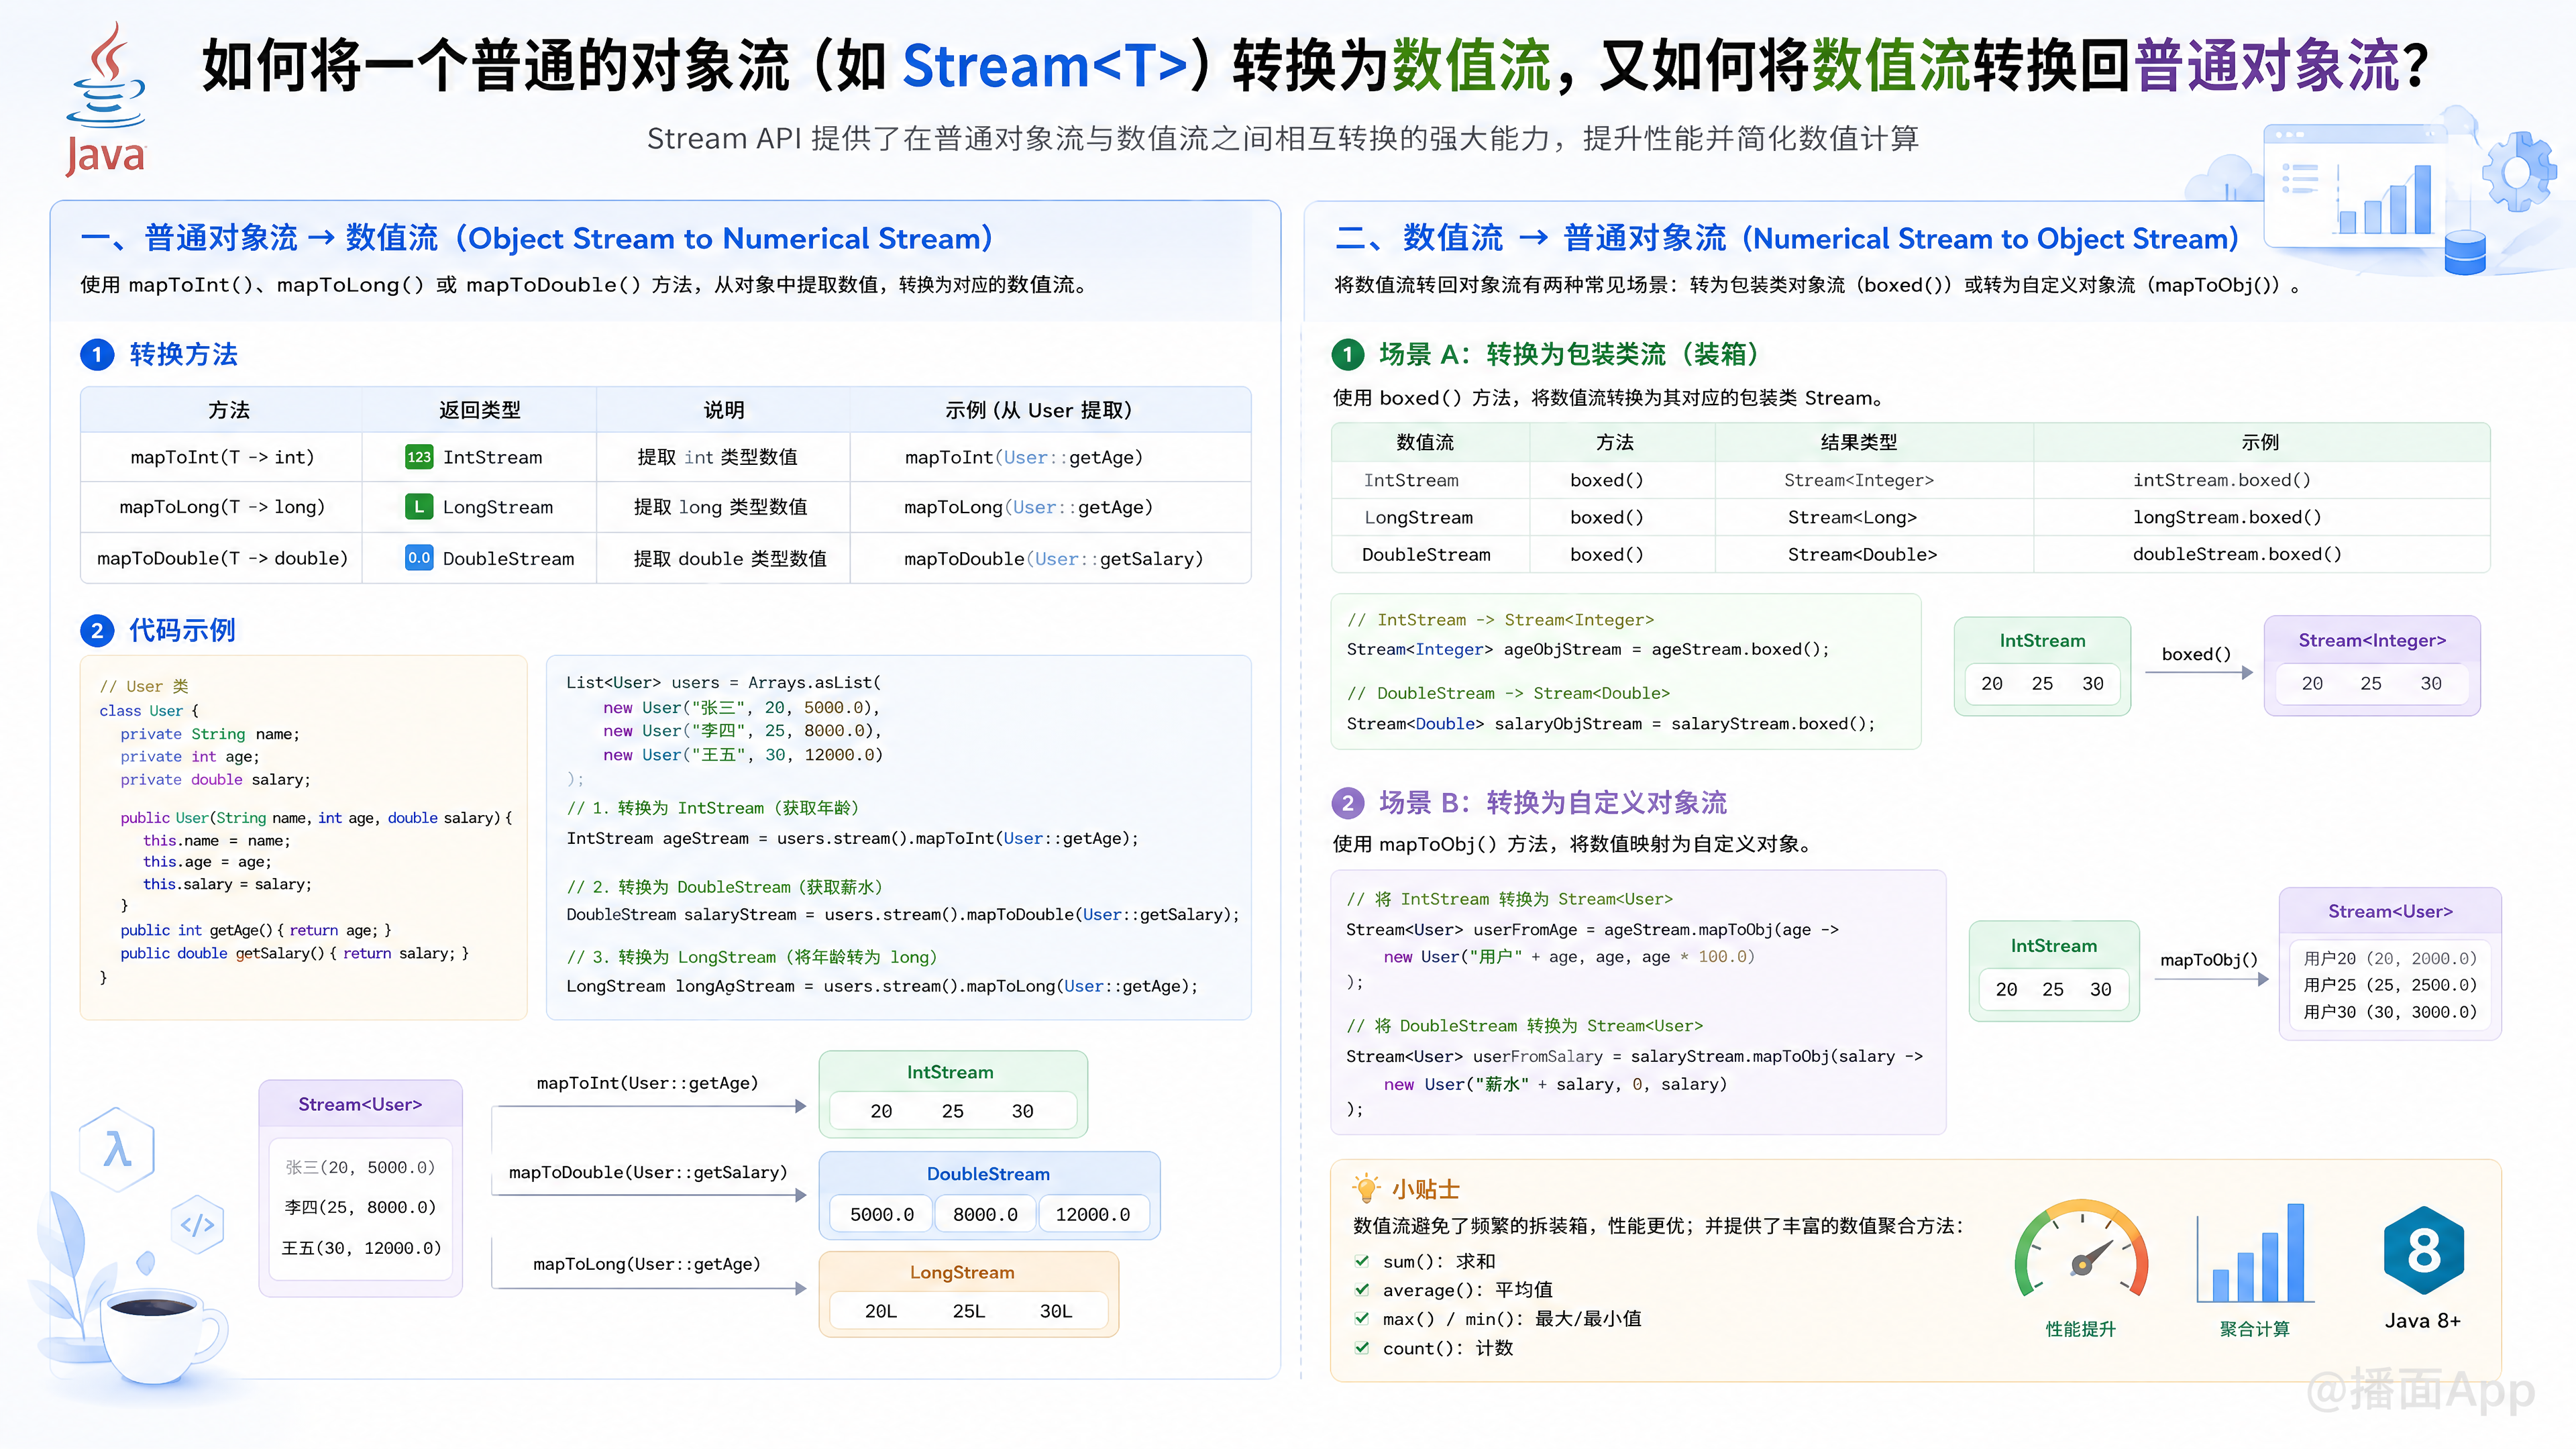Screen dimensions: 2576x1449
Task: Click the 8000.0 value in DoubleStream box
Action: coord(985,1214)
